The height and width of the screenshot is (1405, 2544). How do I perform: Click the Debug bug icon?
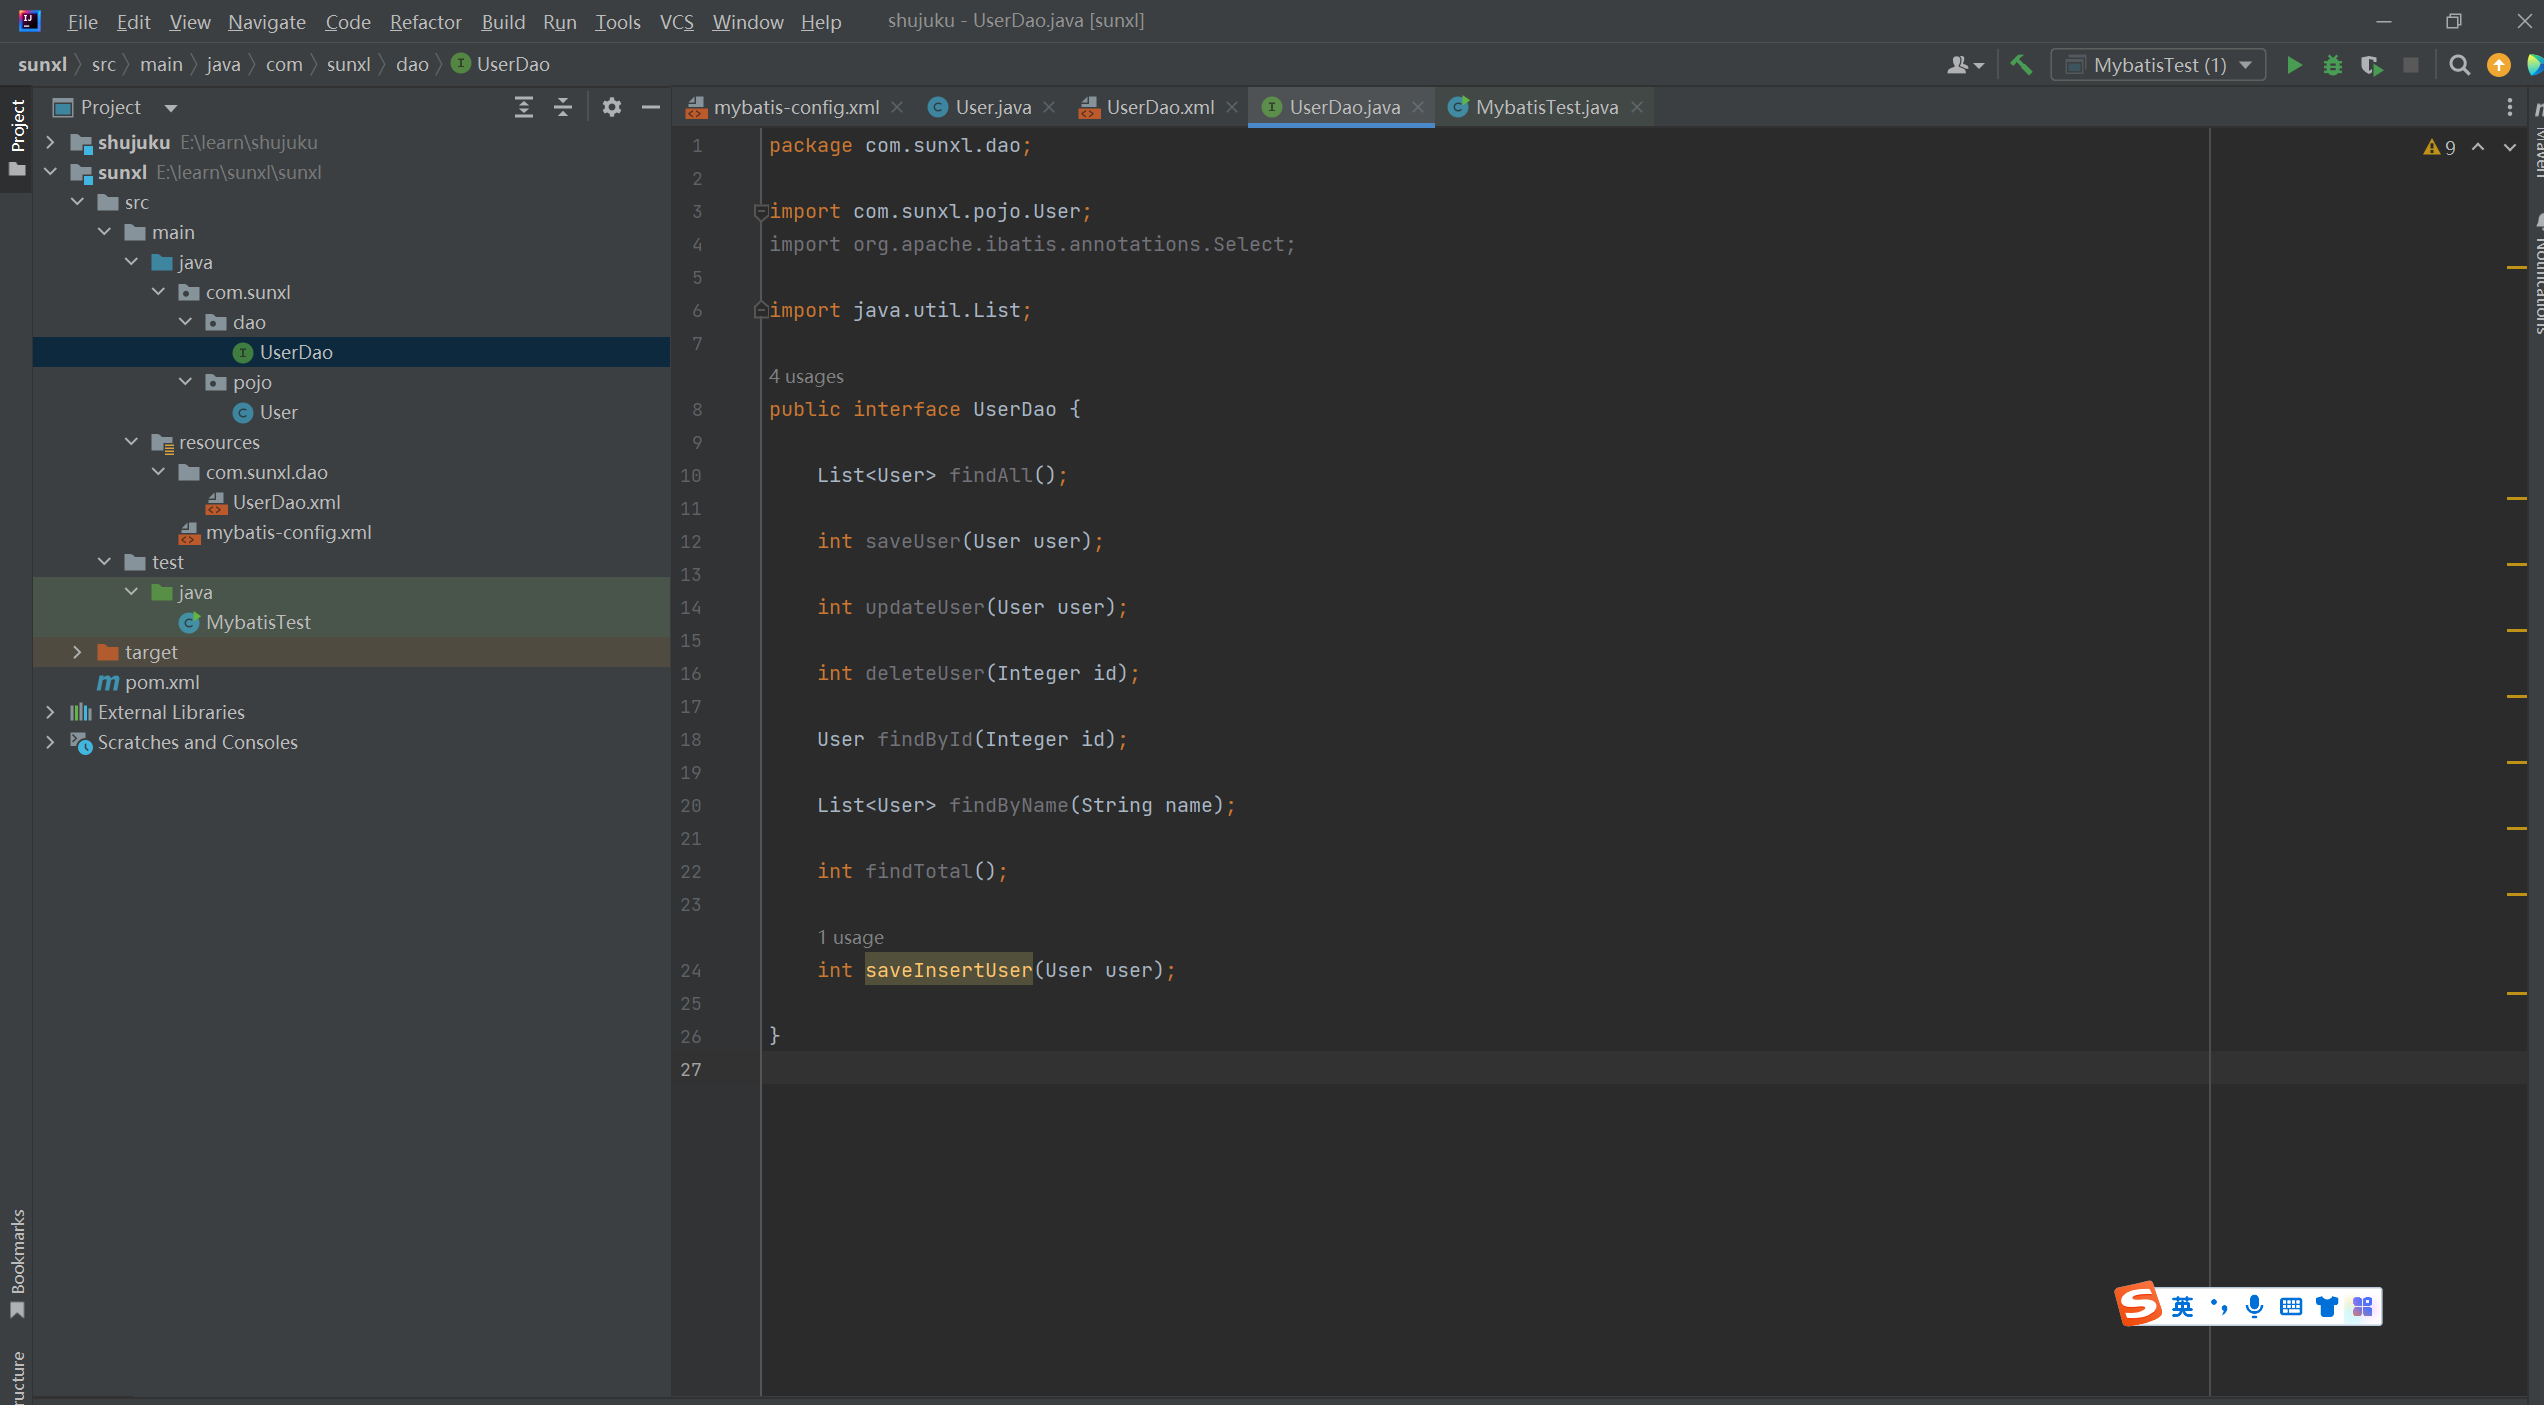[x=2332, y=65]
